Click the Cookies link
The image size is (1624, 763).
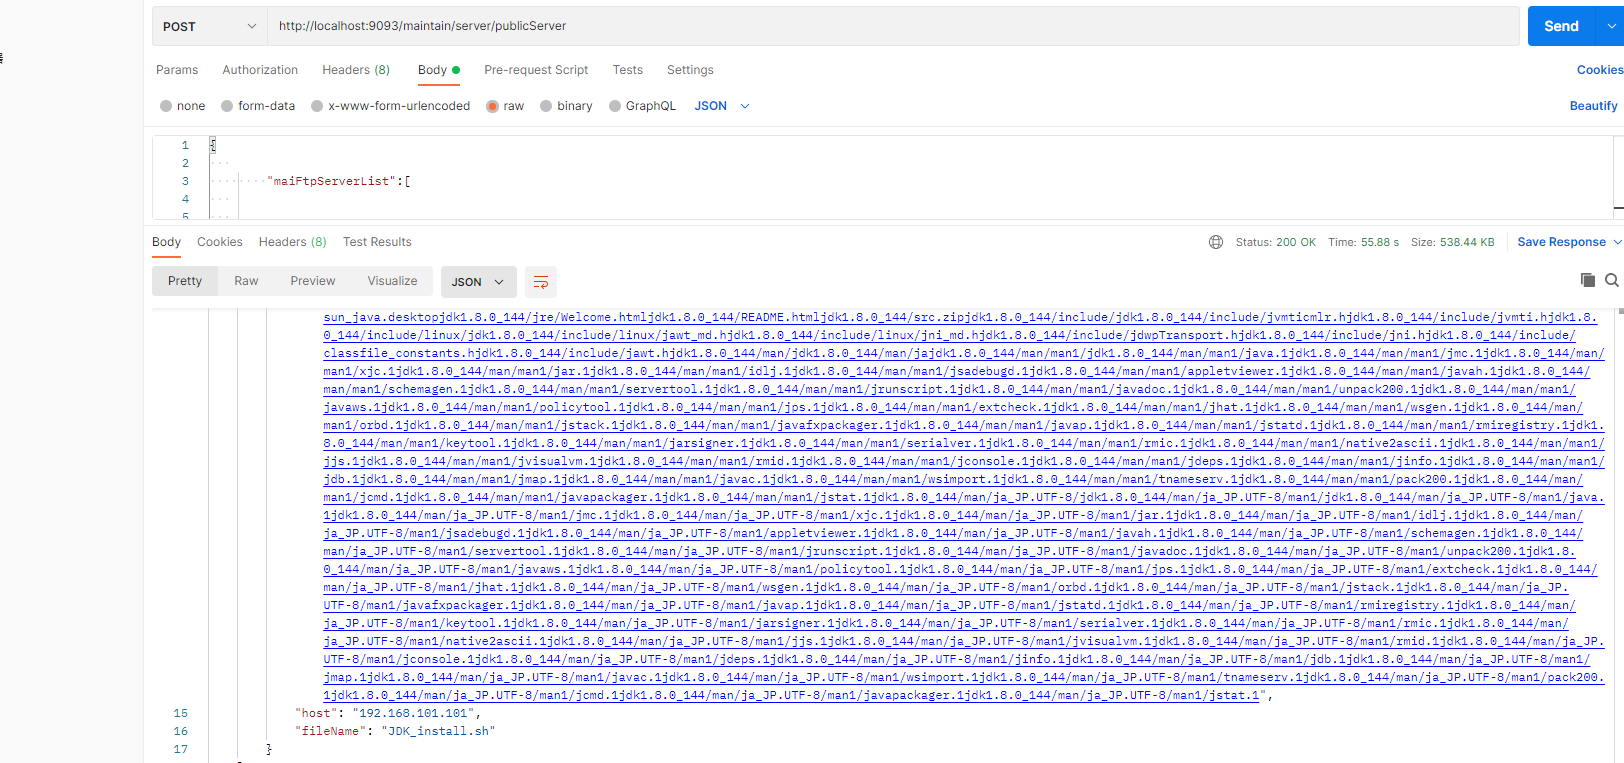[1600, 70]
